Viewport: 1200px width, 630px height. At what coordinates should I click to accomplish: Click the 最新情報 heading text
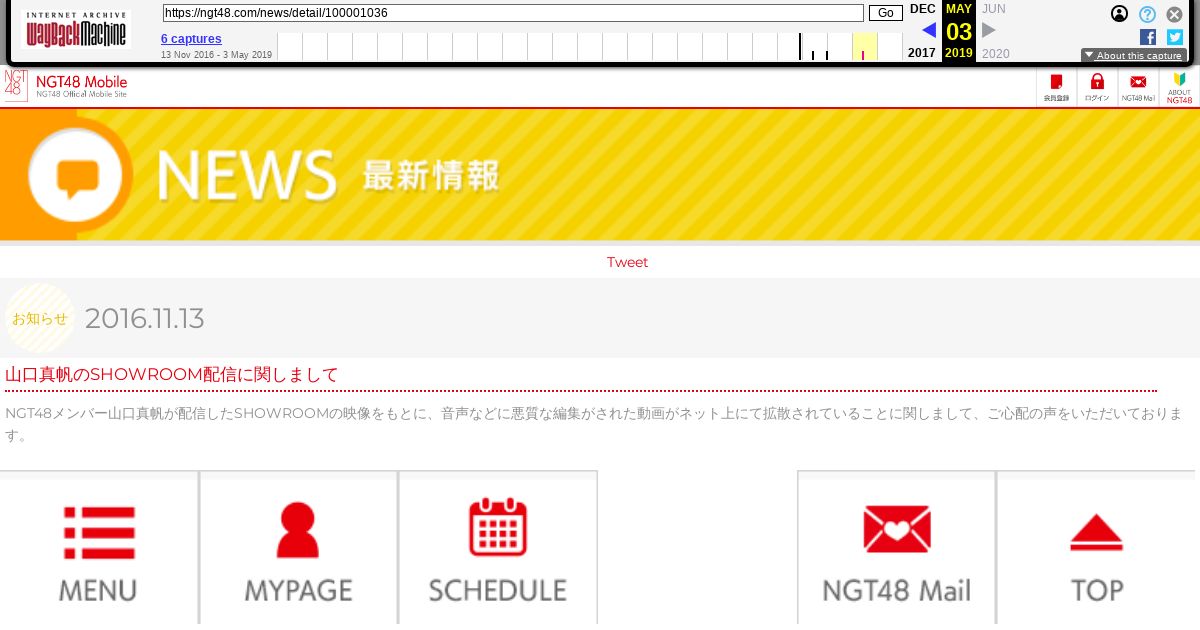(431, 176)
